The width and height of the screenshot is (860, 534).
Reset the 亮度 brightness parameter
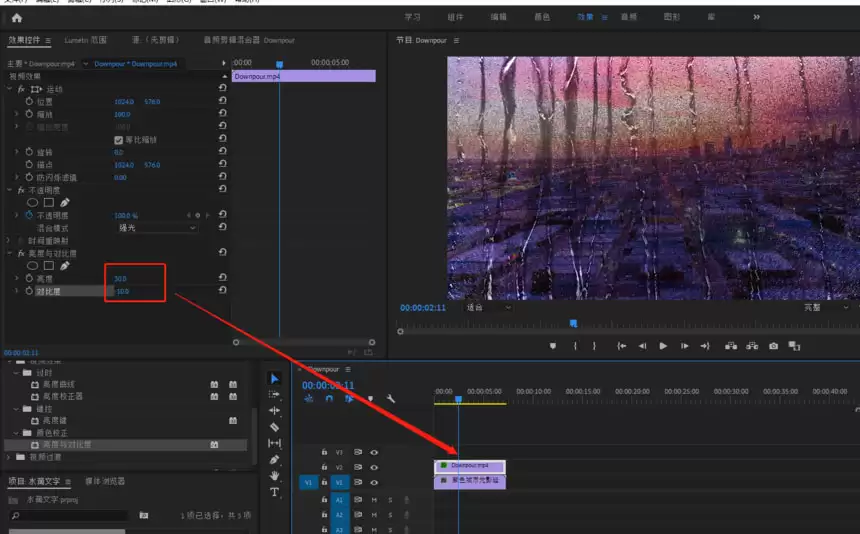coord(222,278)
